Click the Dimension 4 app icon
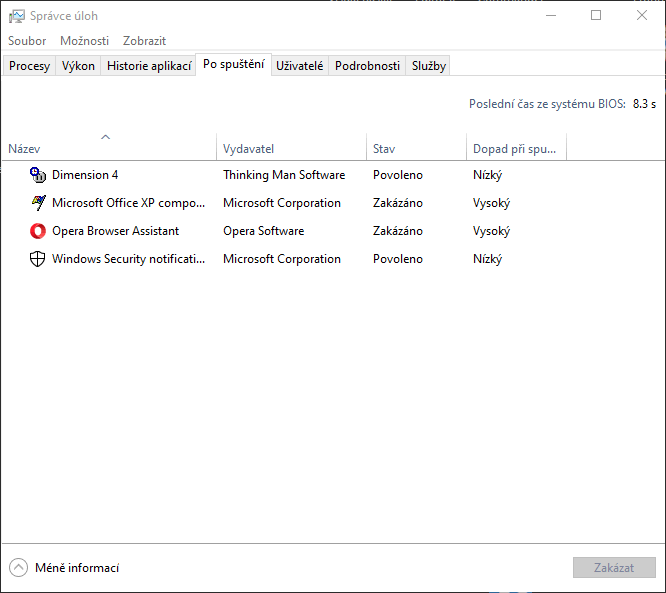Screen dimensions: 666x593 38,175
